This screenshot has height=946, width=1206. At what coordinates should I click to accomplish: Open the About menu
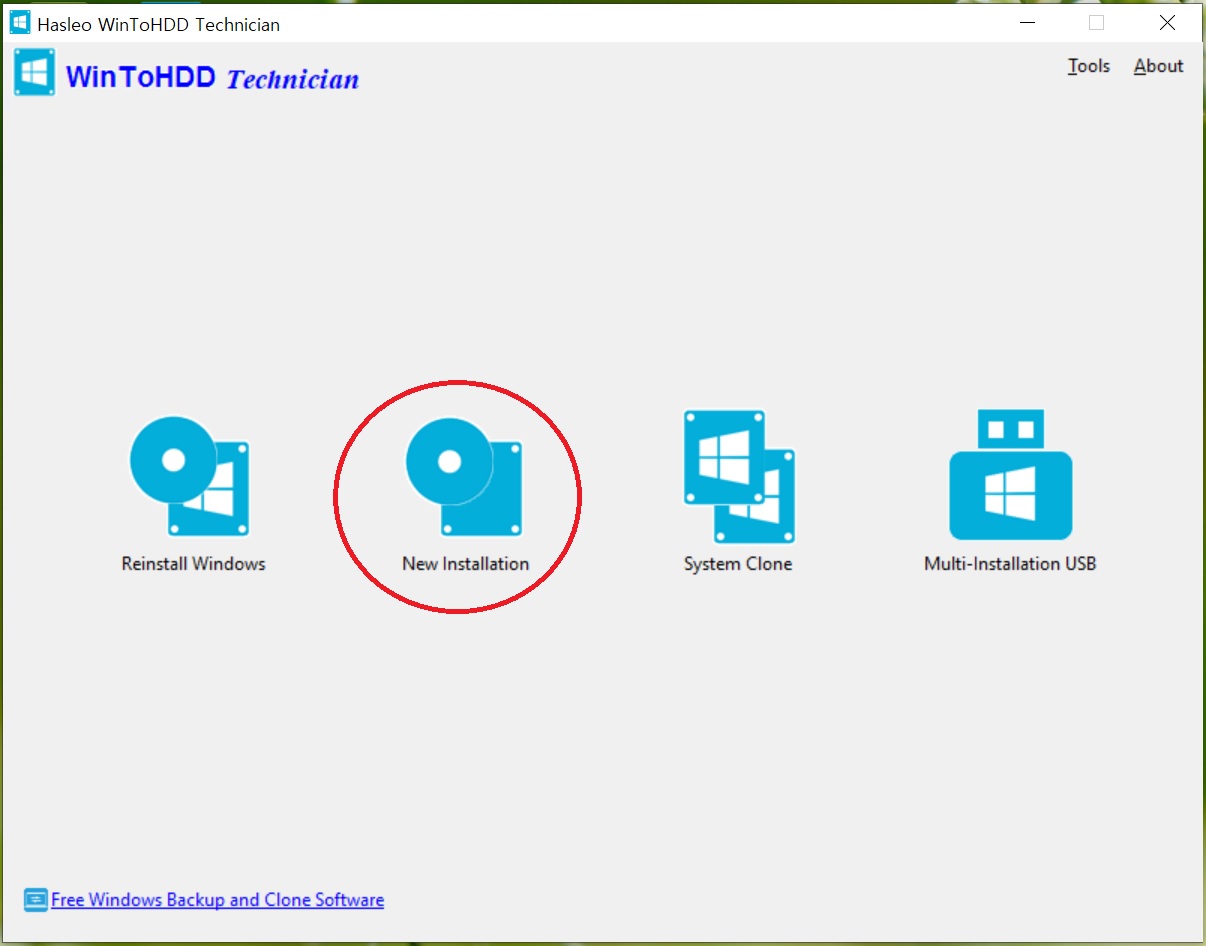(x=1158, y=66)
